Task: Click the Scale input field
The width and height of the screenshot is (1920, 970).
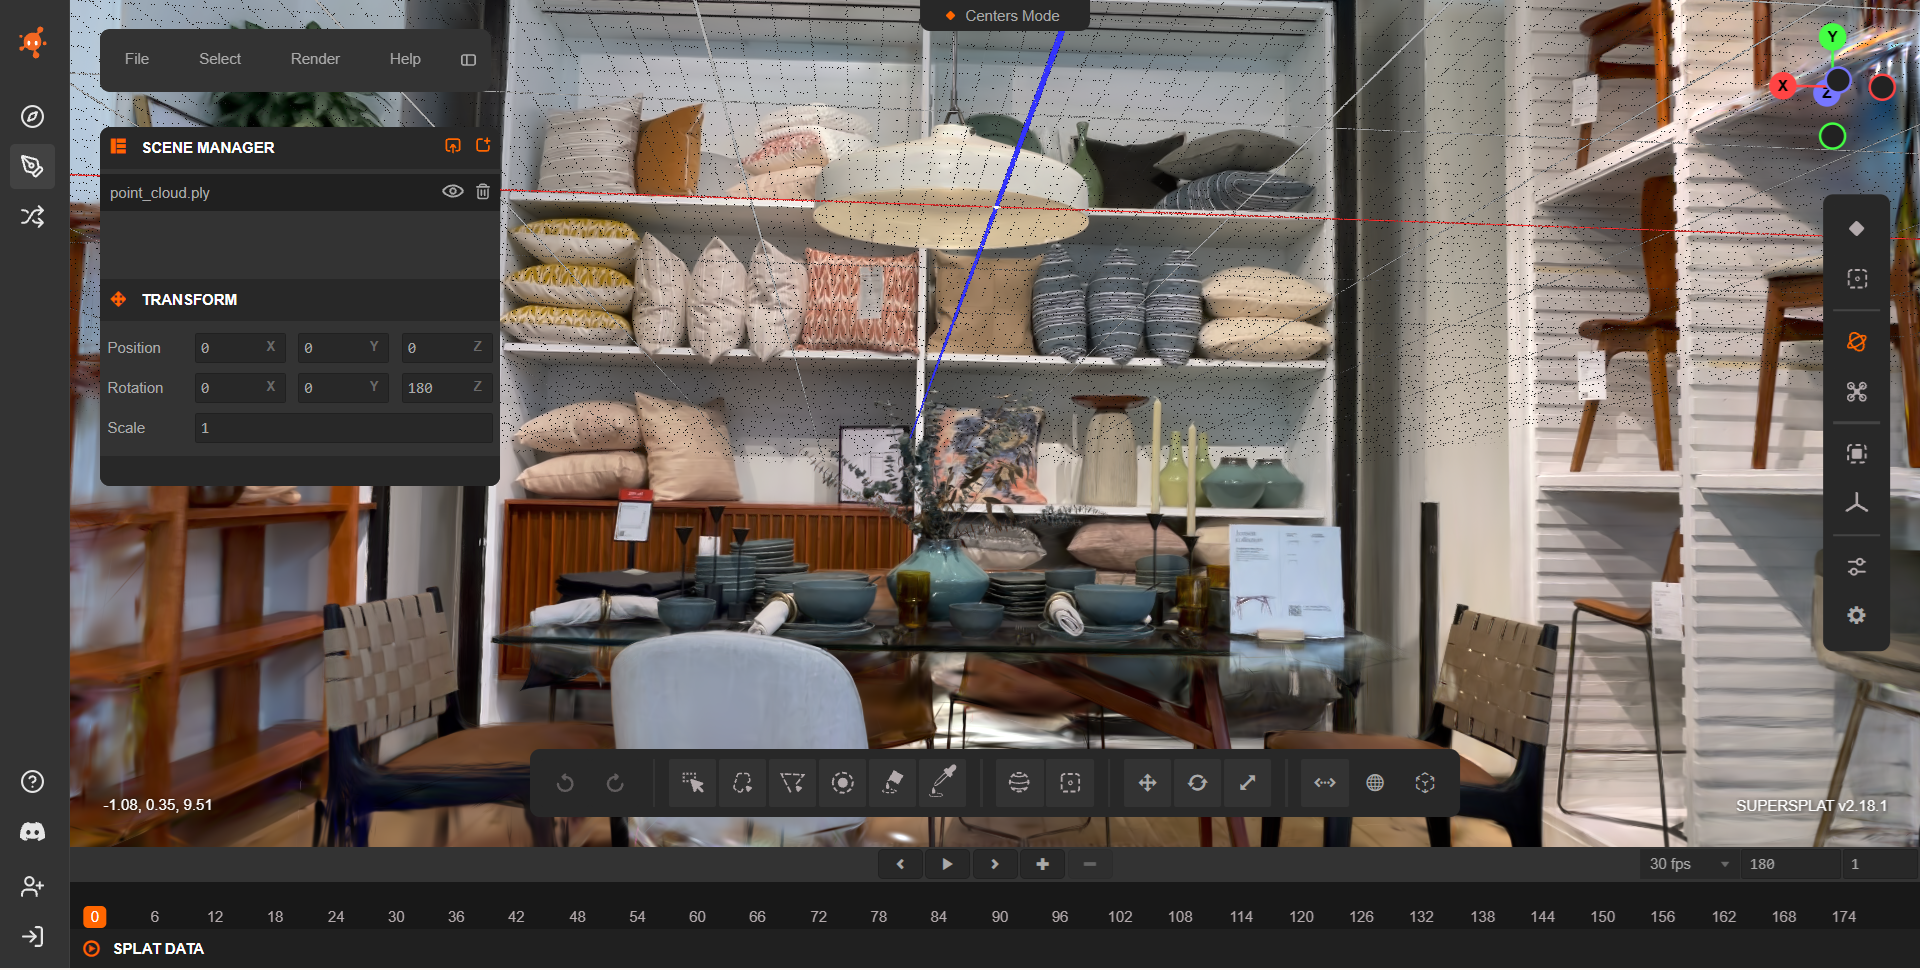Action: click(x=343, y=428)
